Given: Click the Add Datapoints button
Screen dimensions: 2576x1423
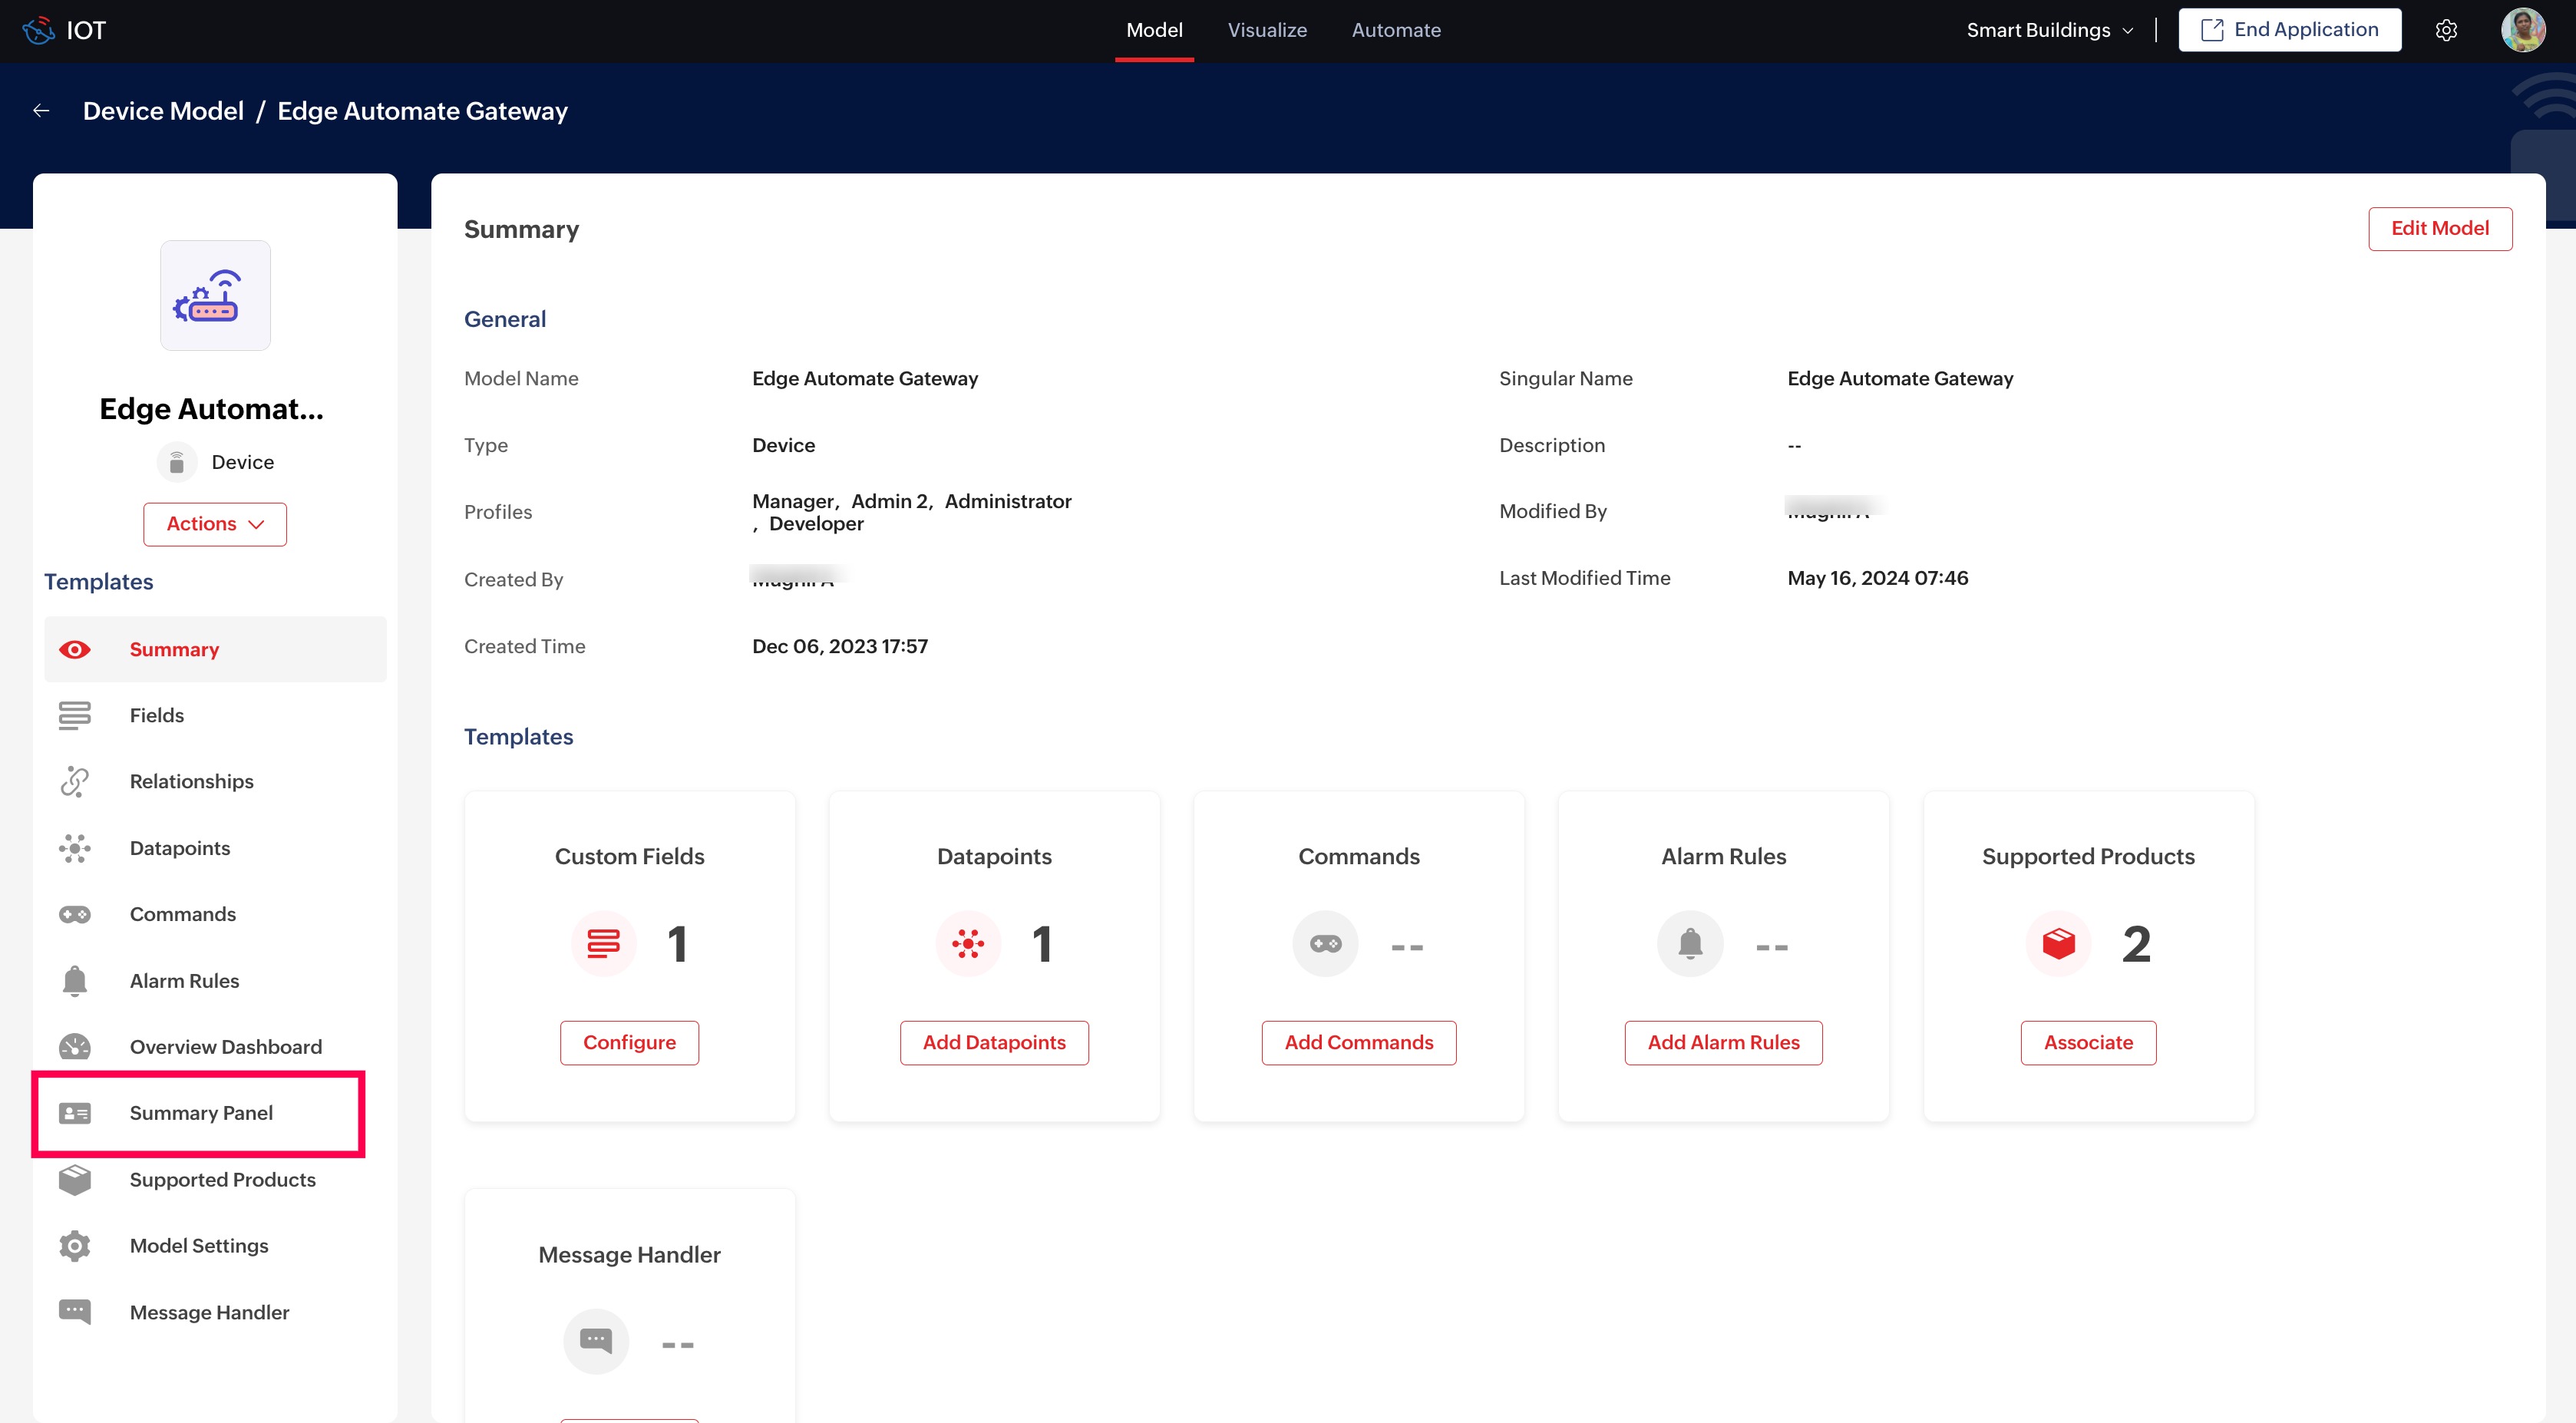Looking at the screenshot, I should click(994, 1042).
